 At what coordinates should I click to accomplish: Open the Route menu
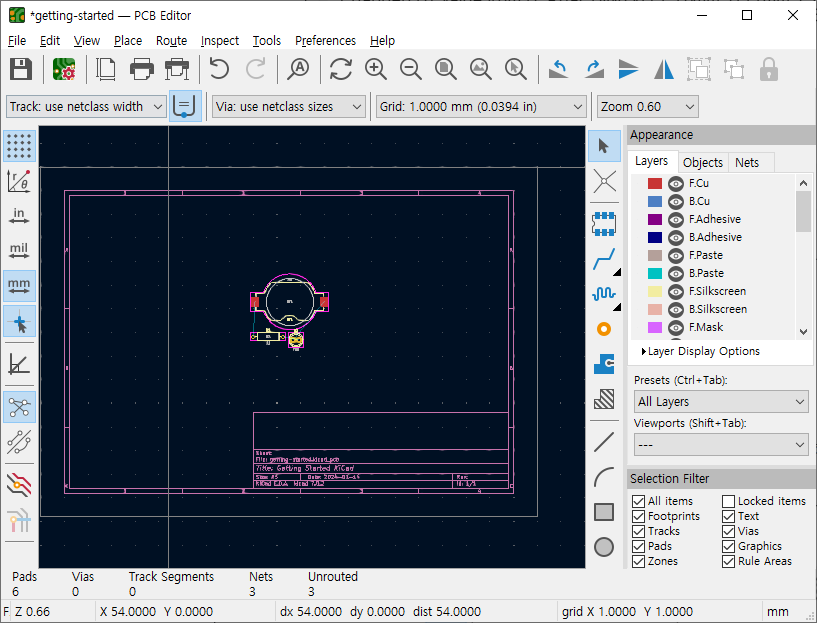pos(171,41)
